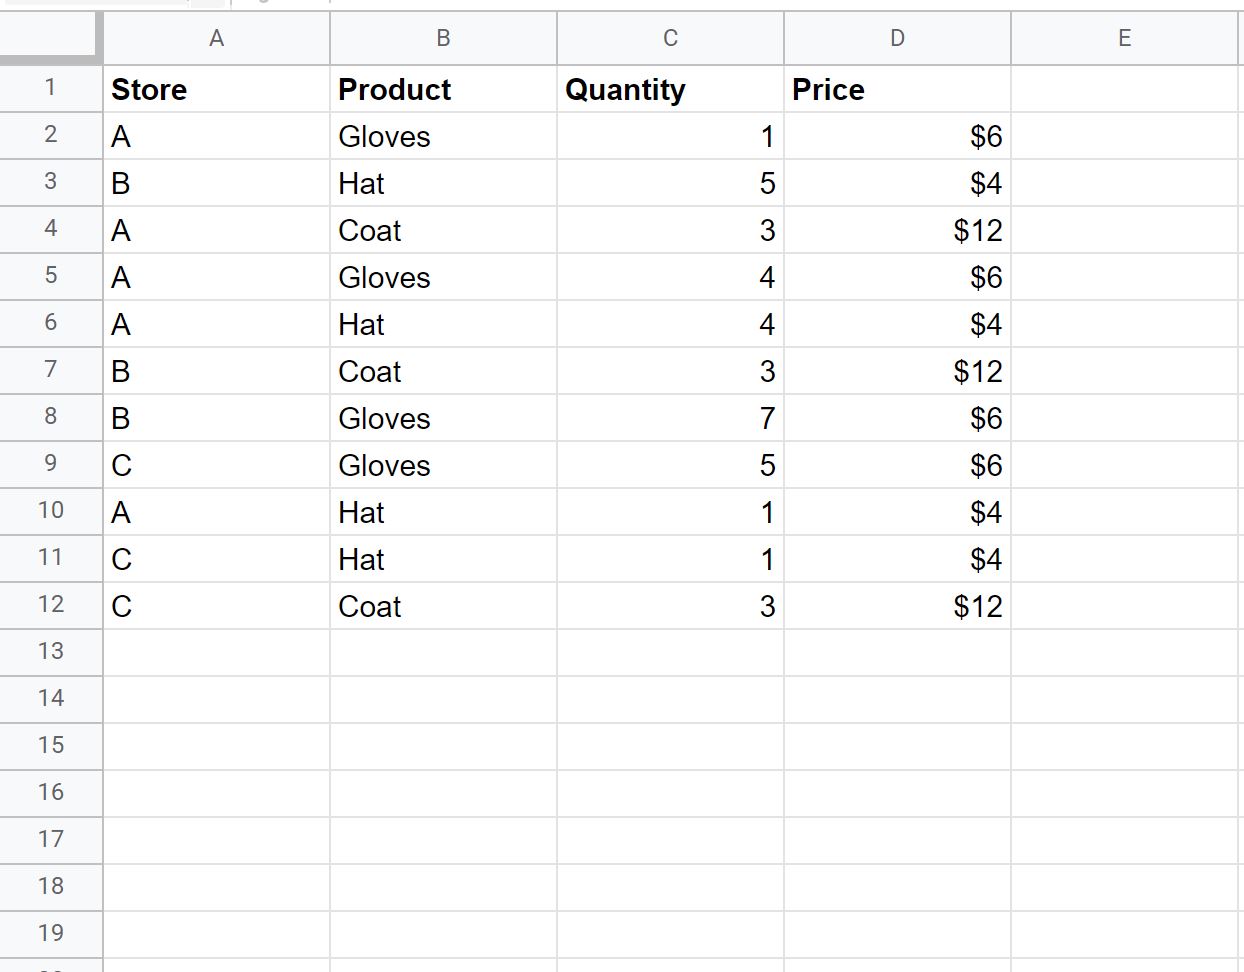The width and height of the screenshot is (1244, 972).
Task: Select row 7 header
Action: pyautogui.click(x=51, y=371)
